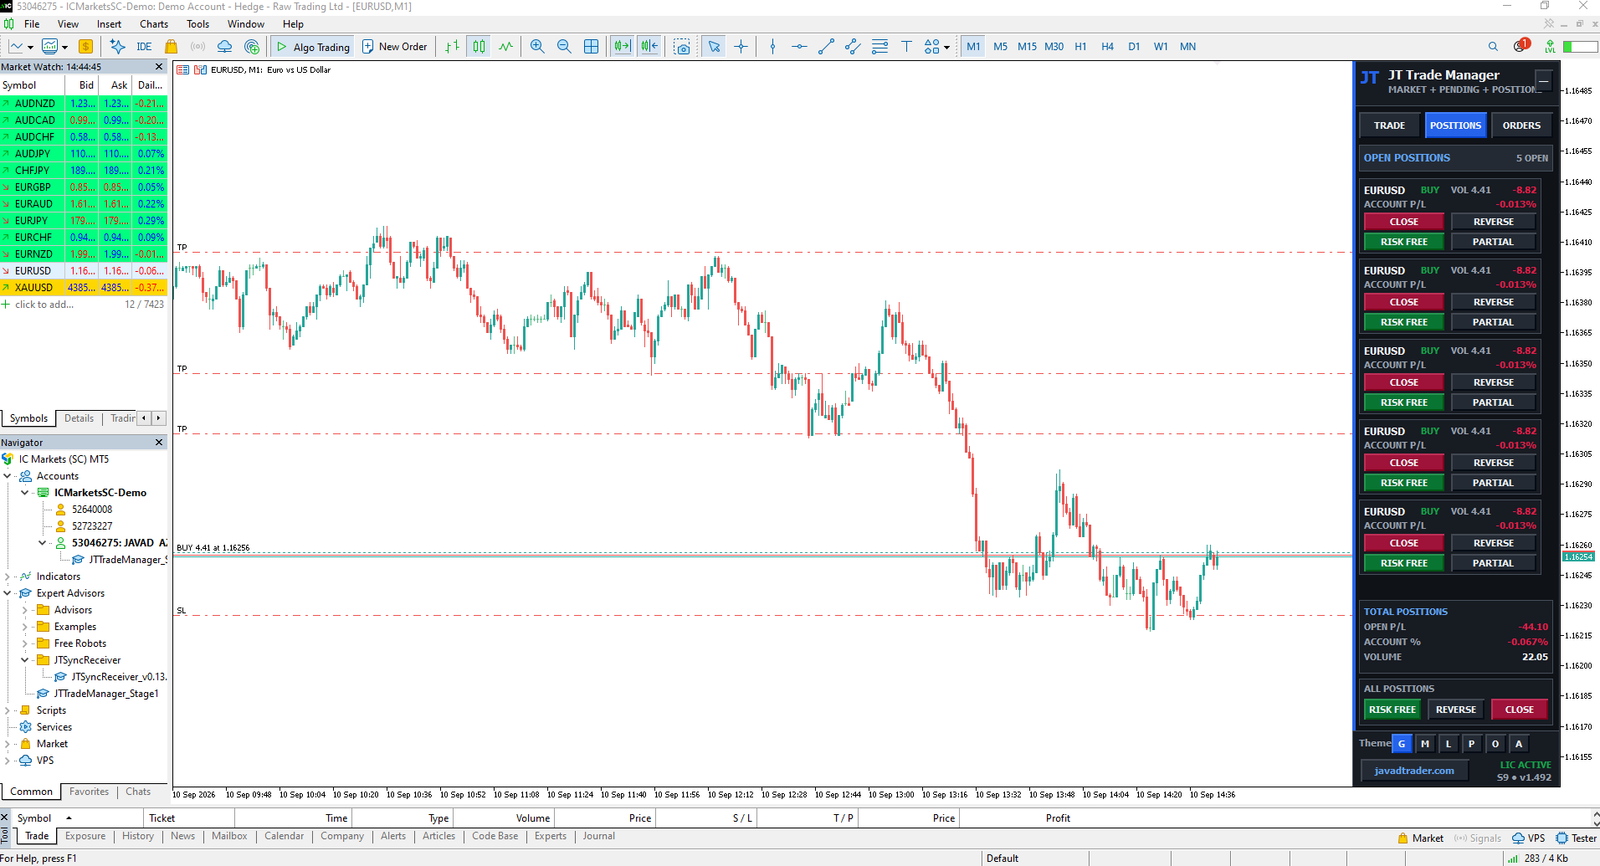Switch to the H1 timeframe
This screenshot has width=1600, height=866.
pyautogui.click(x=1080, y=46)
